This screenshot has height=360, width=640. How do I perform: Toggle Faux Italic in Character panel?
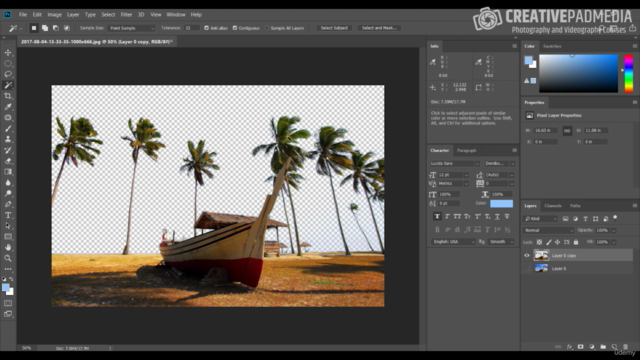[x=447, y=216]
